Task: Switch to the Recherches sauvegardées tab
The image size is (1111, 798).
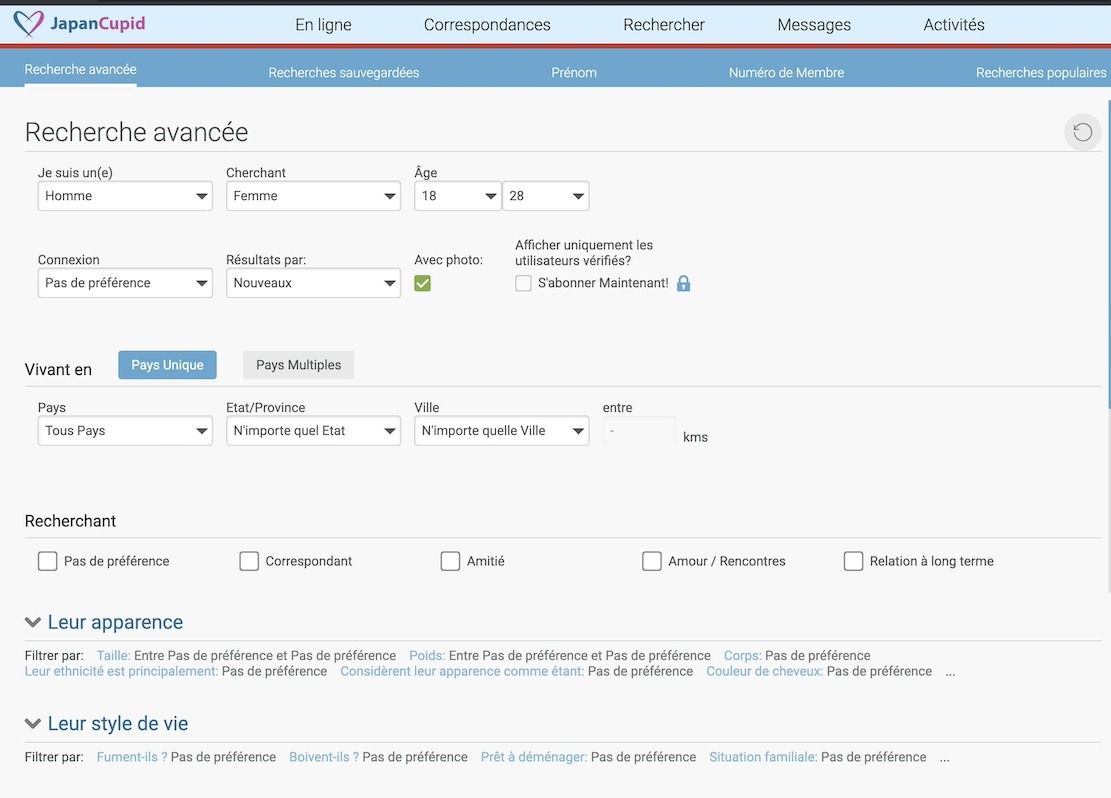Action: [343, 72]
